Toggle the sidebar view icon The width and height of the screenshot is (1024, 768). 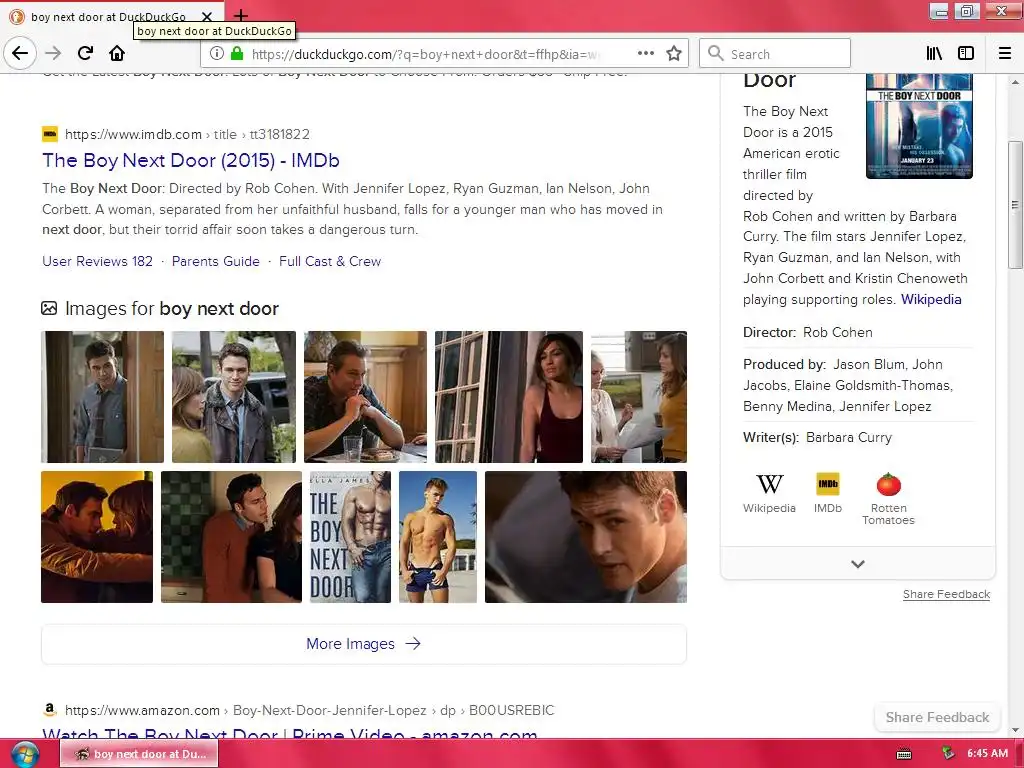point(966,54)
